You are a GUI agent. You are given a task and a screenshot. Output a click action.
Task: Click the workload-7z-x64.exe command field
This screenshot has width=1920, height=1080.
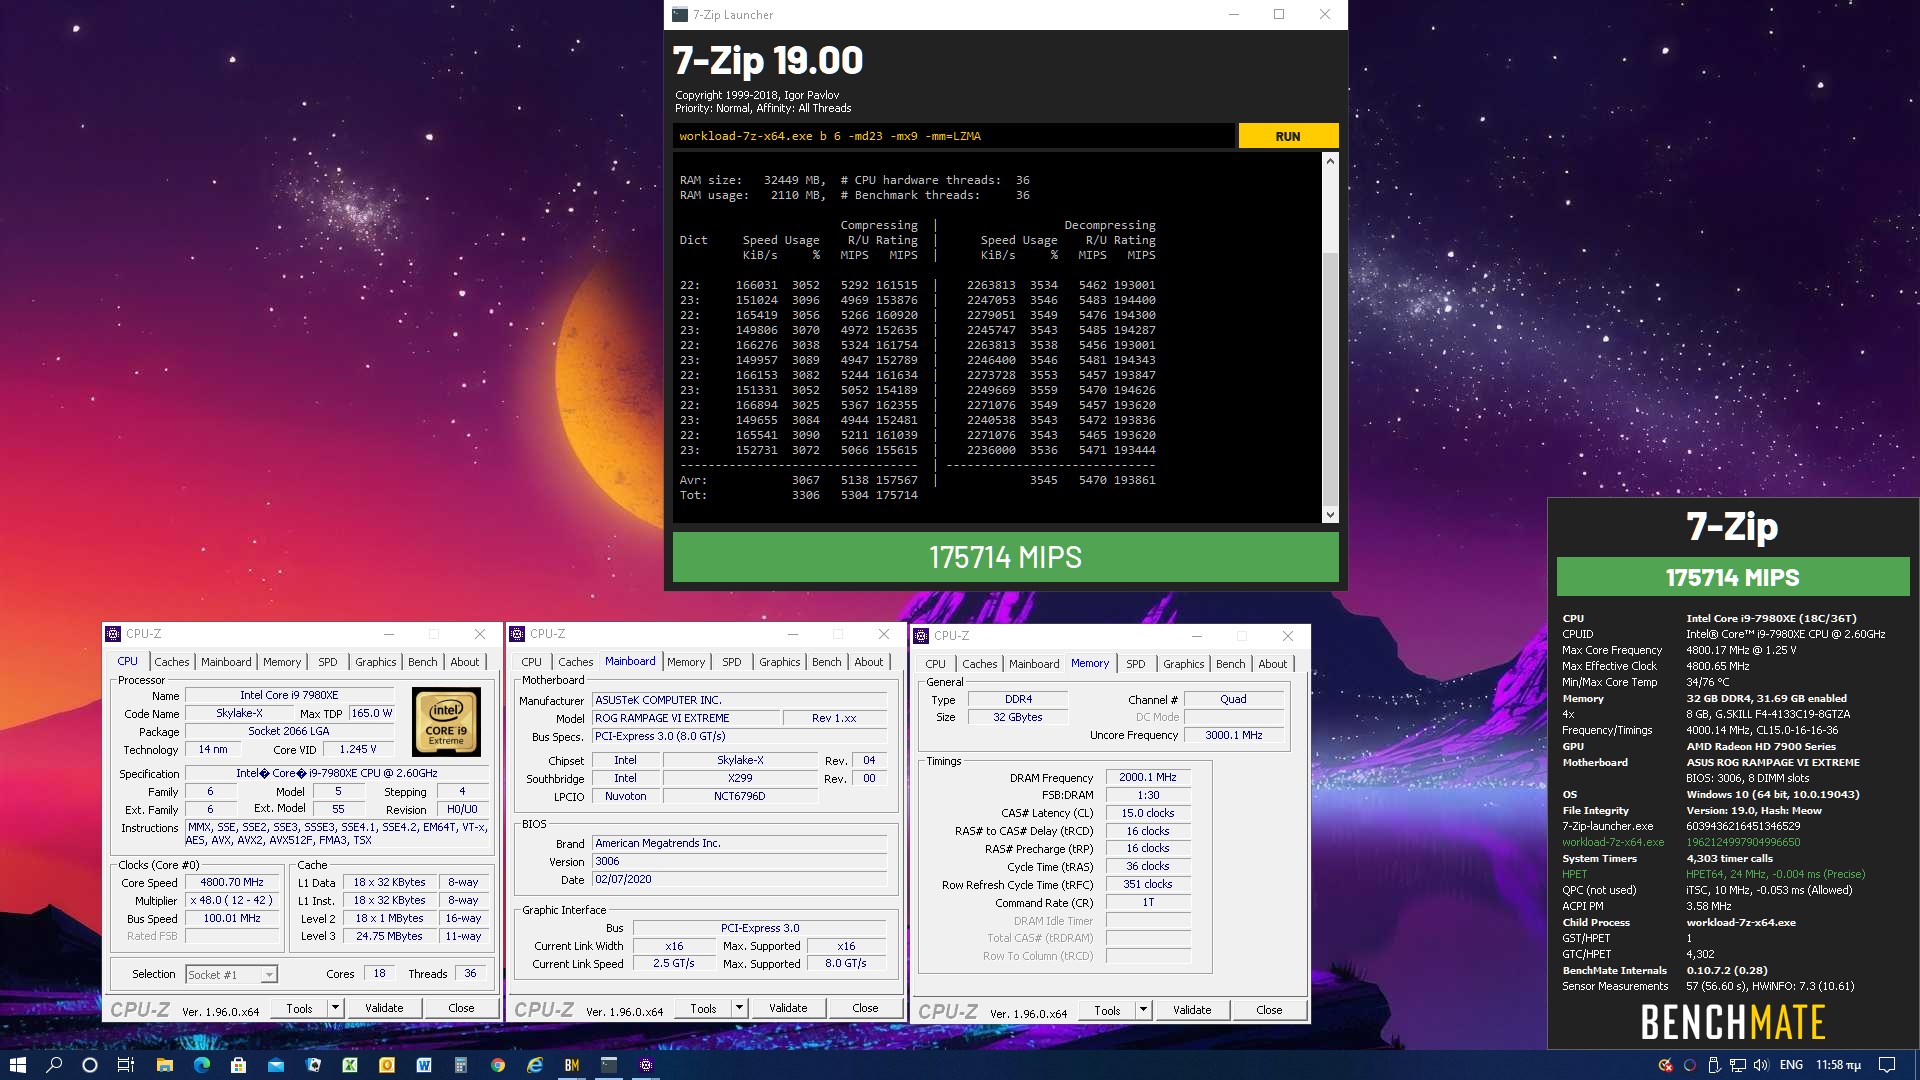pos(954,136)
